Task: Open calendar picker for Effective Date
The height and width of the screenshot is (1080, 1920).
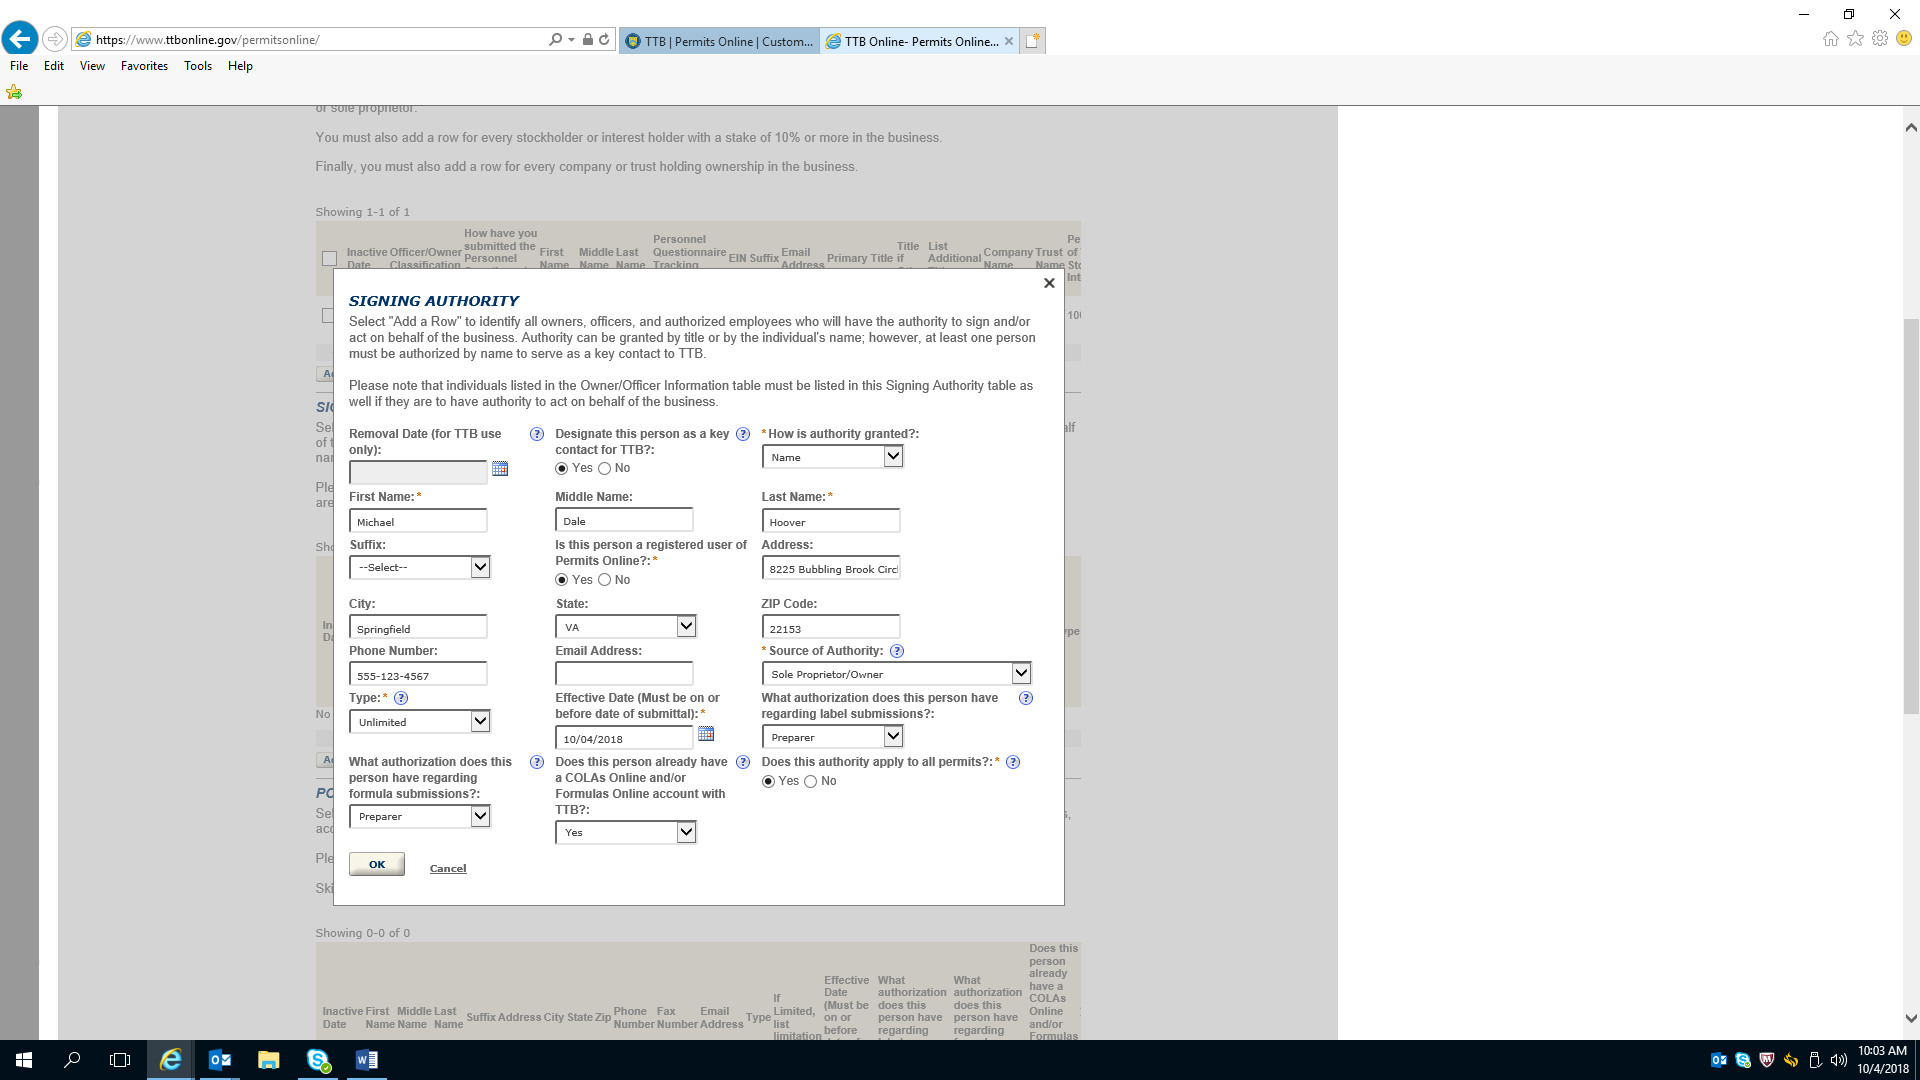Action: pos(706,734)
